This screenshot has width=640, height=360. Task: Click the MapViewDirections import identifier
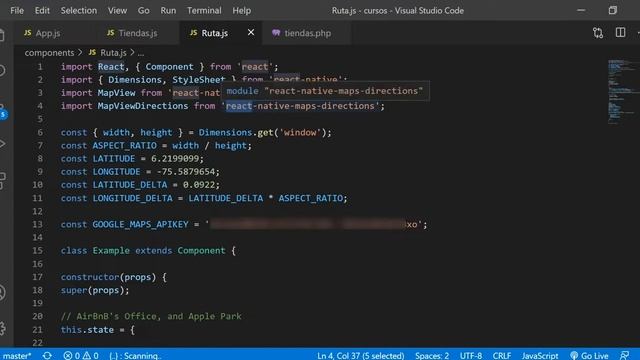142,106
